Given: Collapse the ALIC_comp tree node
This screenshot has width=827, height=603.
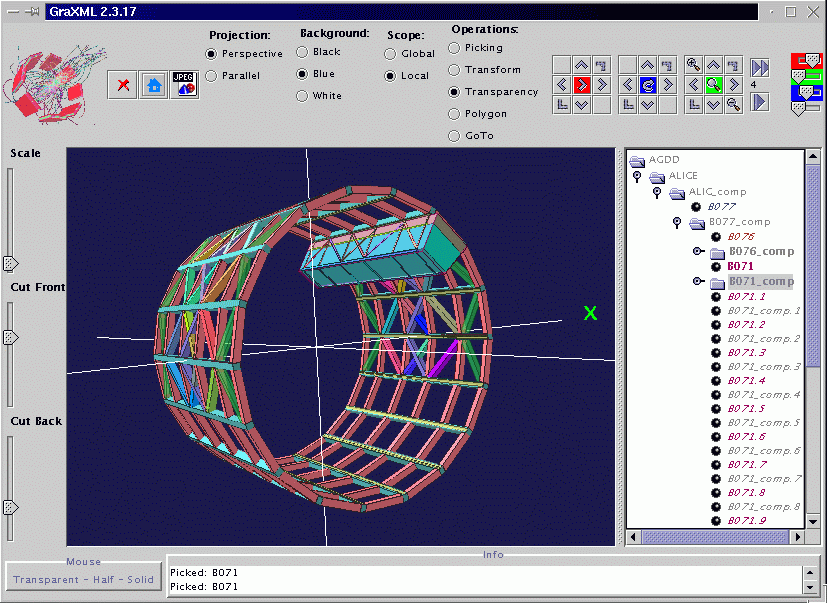Looking at the screenshot, I should coord(657,193).
